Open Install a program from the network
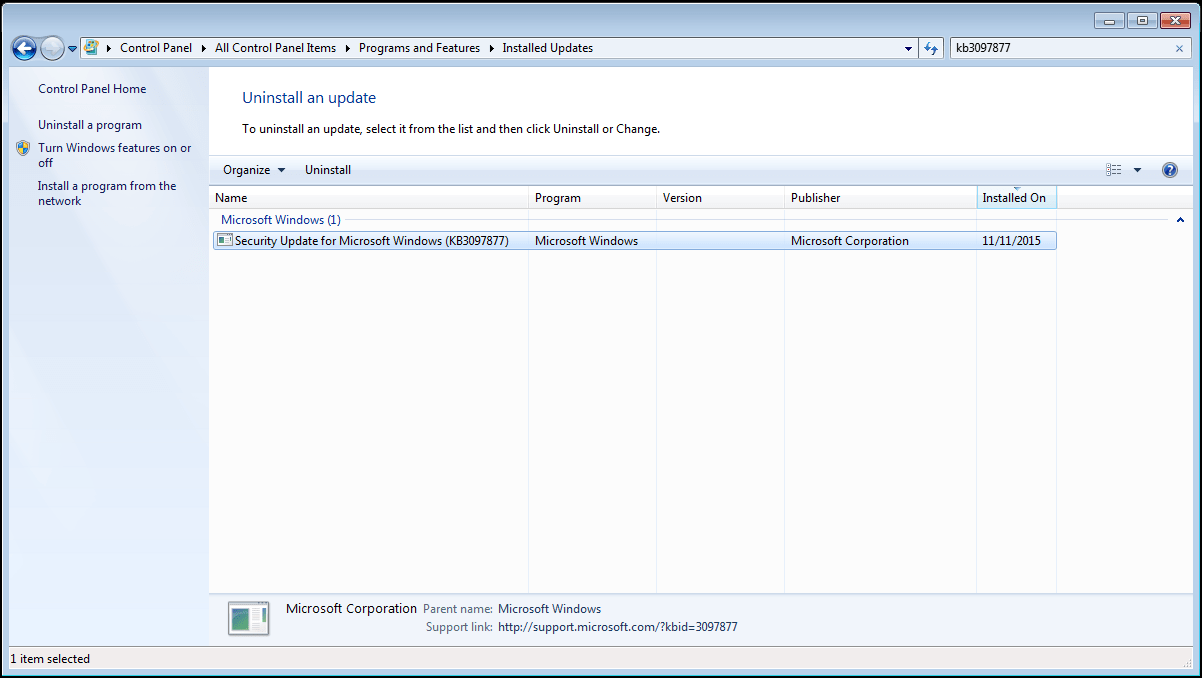This screenshot has height=678, width=1202. 107,193
